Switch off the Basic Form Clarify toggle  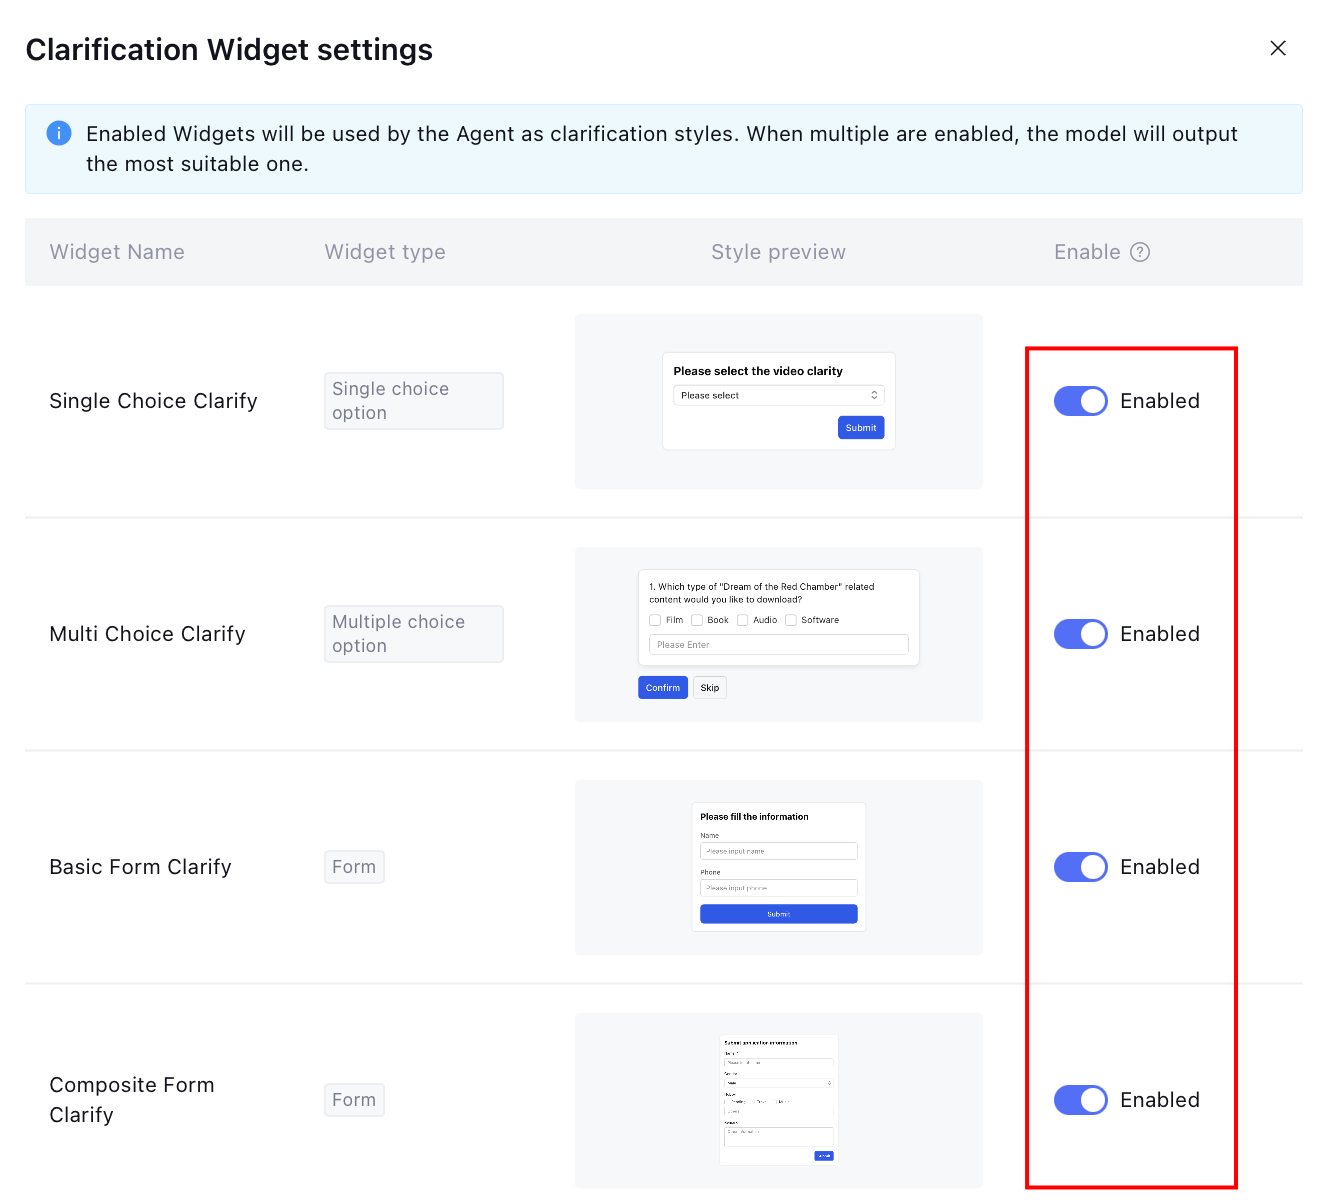point(1080,867)
